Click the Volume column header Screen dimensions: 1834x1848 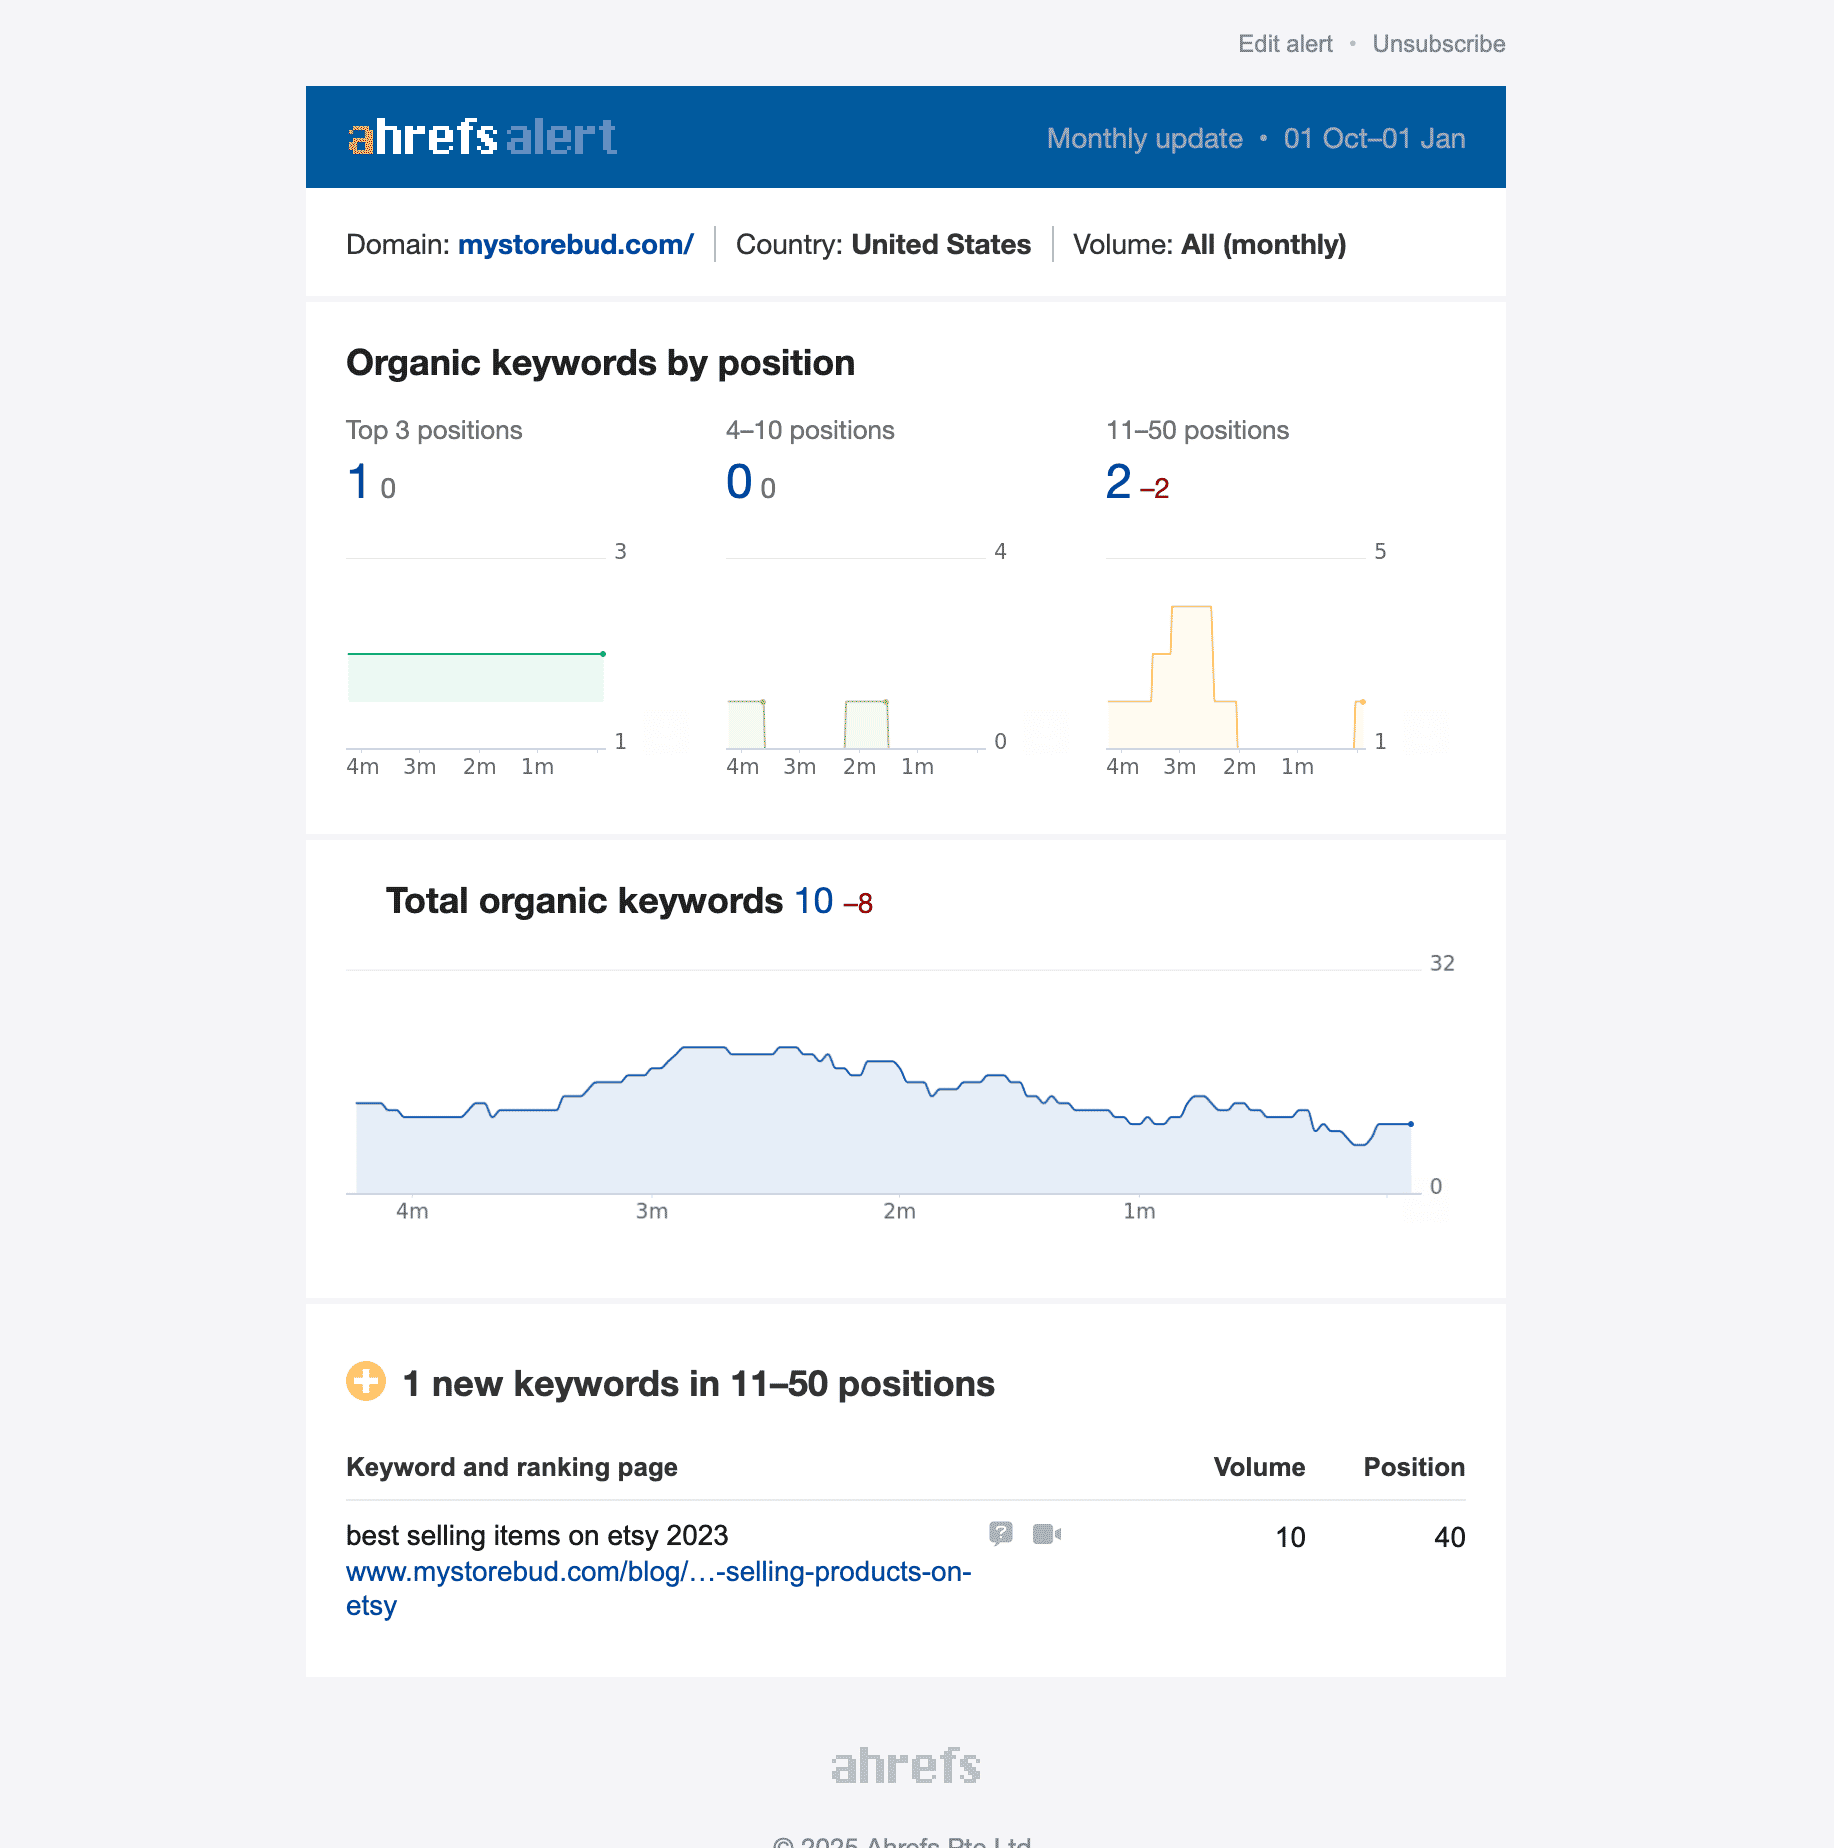click(1259, 1467)
